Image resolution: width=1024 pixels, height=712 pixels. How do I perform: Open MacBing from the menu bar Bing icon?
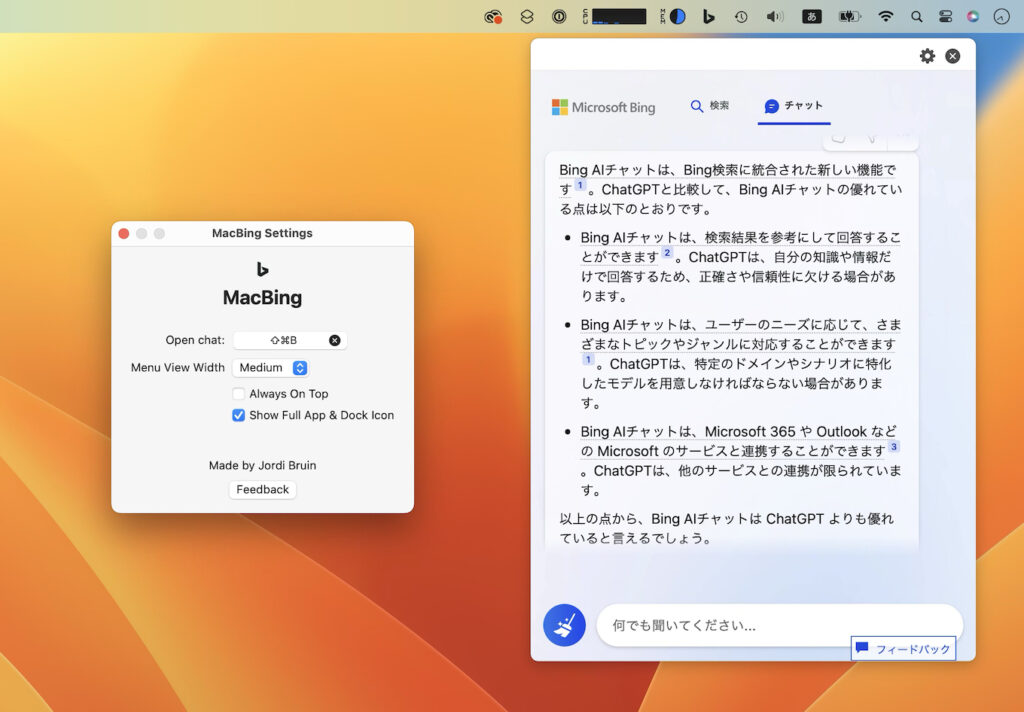click(x=707, y=16)
